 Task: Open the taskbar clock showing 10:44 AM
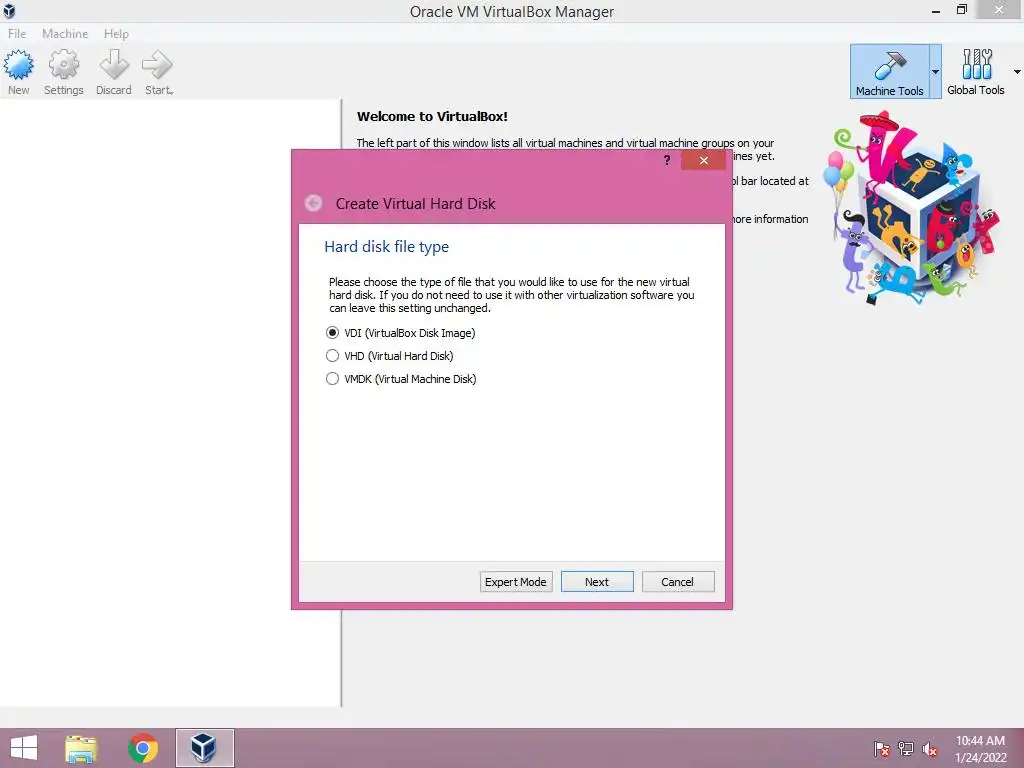click(x=980, y=749)
